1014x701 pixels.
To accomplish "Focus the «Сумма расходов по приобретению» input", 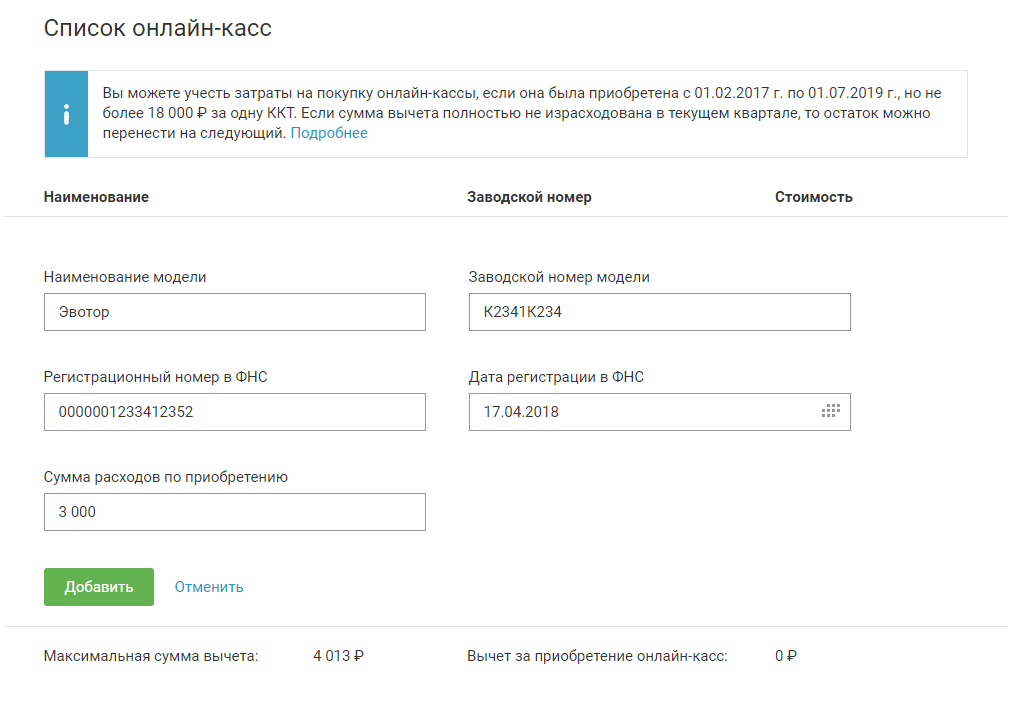I will click(235, 512).
